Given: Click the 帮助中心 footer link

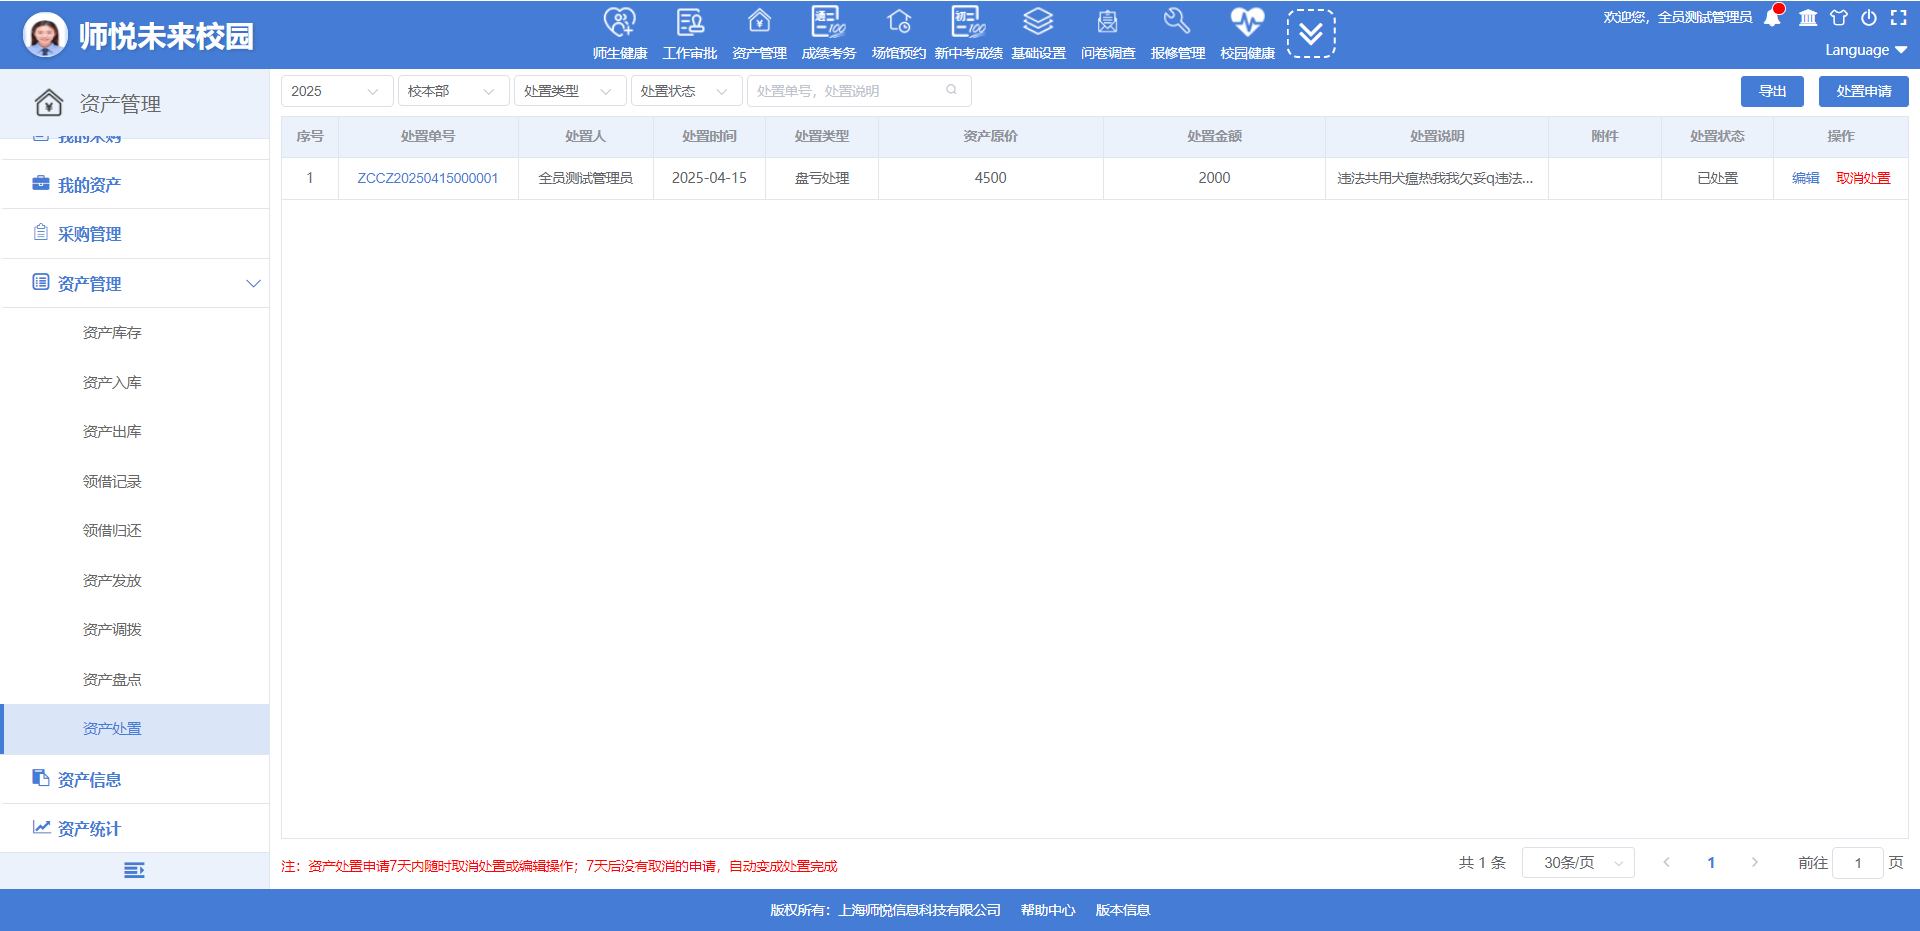Looking at the screenshot, I should 1048,910.
